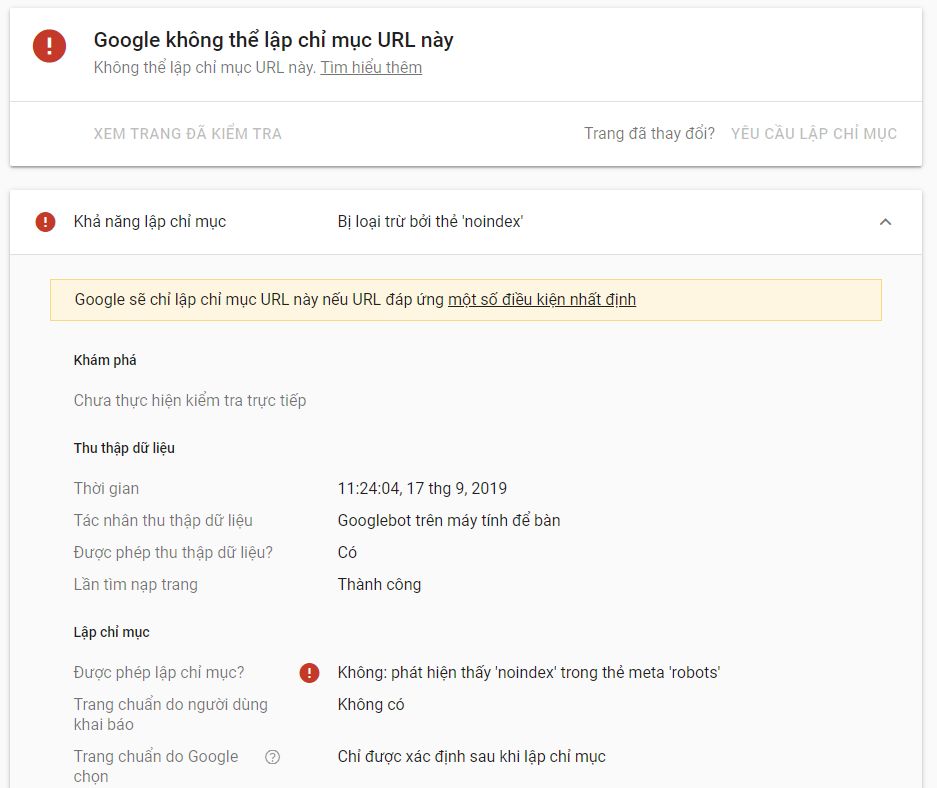Click the red warning icon beside 'Được phép lập chỉ mục?'

(309, 673)
